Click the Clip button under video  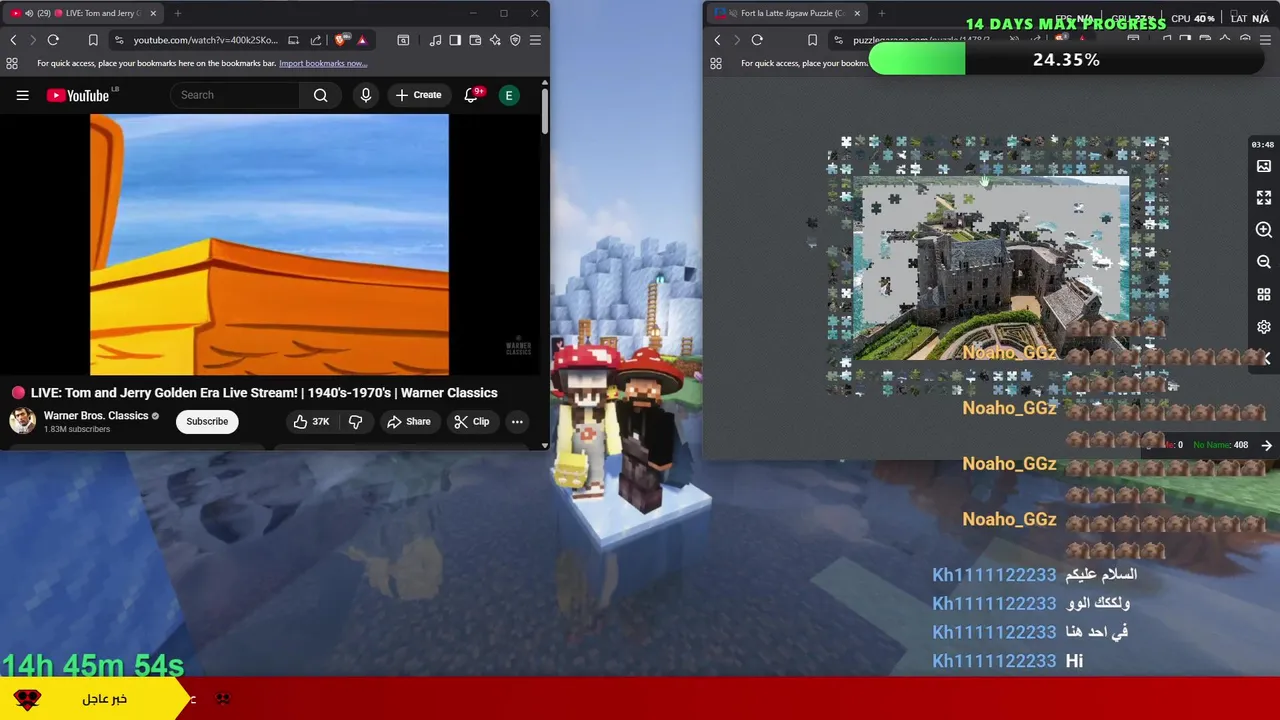[x=471, y=421]
